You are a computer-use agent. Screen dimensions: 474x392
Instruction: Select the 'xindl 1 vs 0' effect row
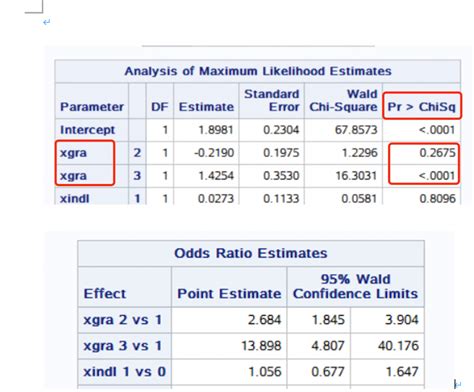[x=124, y=372]
